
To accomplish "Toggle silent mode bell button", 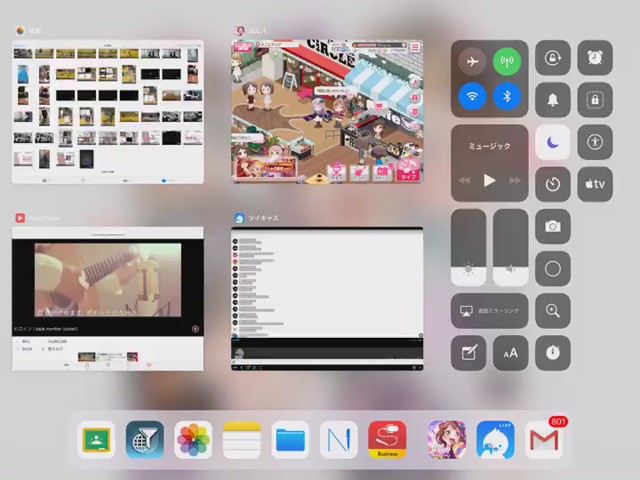I will (x=553, y=100).
